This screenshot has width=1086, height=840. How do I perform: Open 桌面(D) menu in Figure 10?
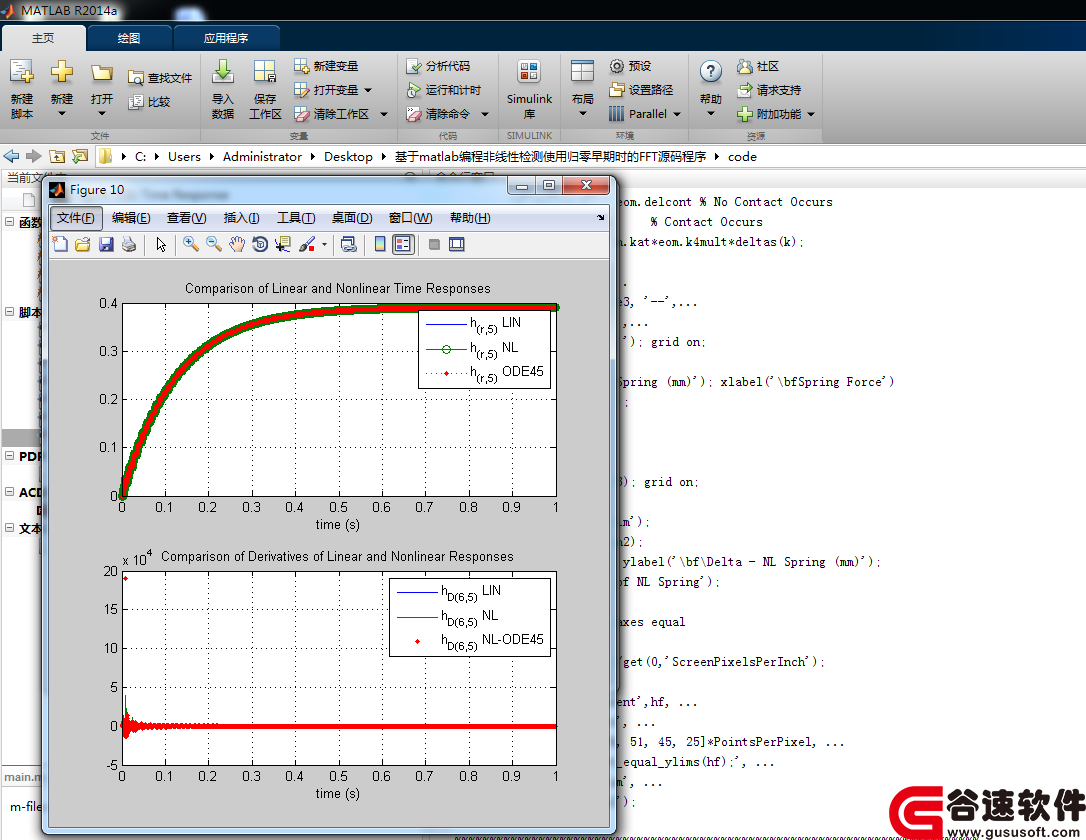(x=352, y=218)
